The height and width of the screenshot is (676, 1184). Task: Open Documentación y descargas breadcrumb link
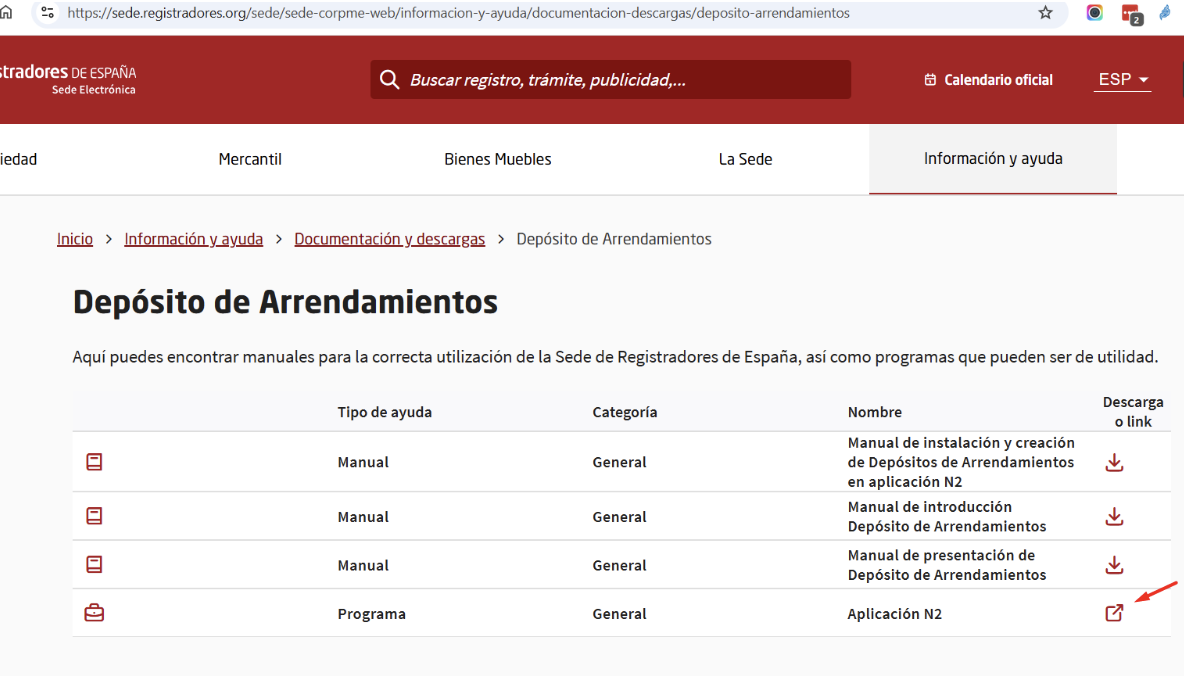click(390, 238)
